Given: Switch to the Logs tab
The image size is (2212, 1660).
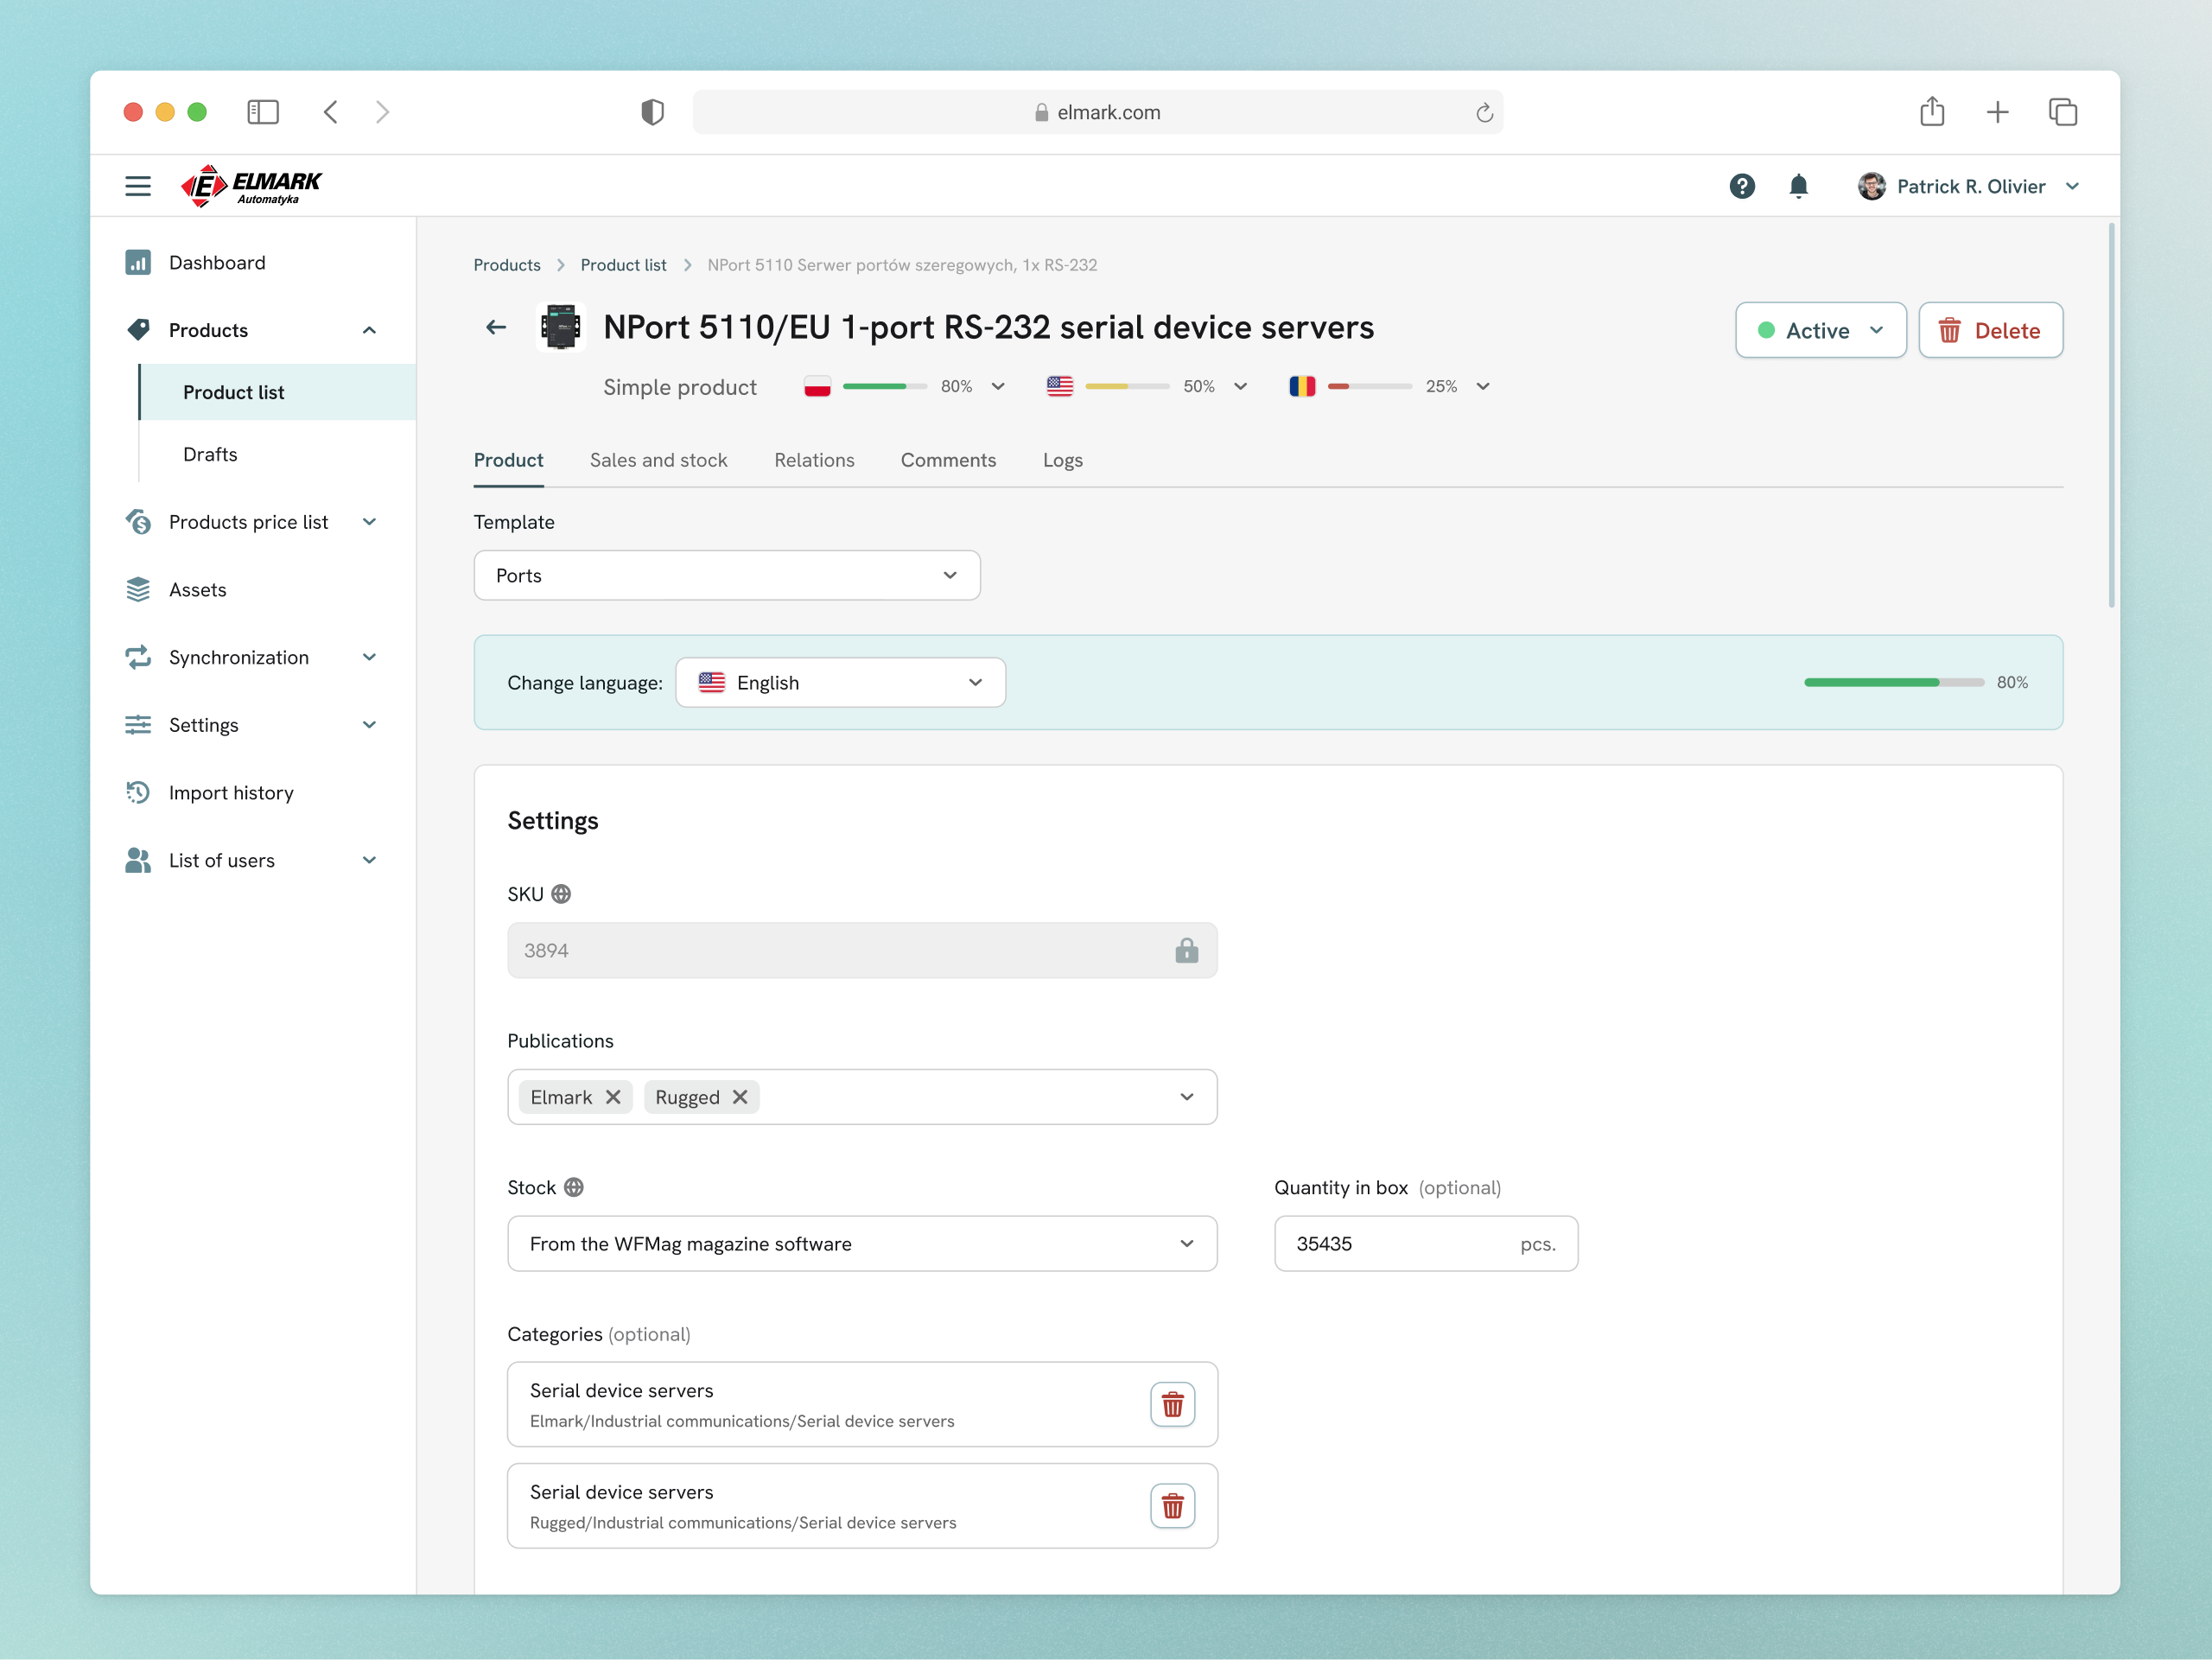Looking at the screenshot, I should pos(1062,460).
